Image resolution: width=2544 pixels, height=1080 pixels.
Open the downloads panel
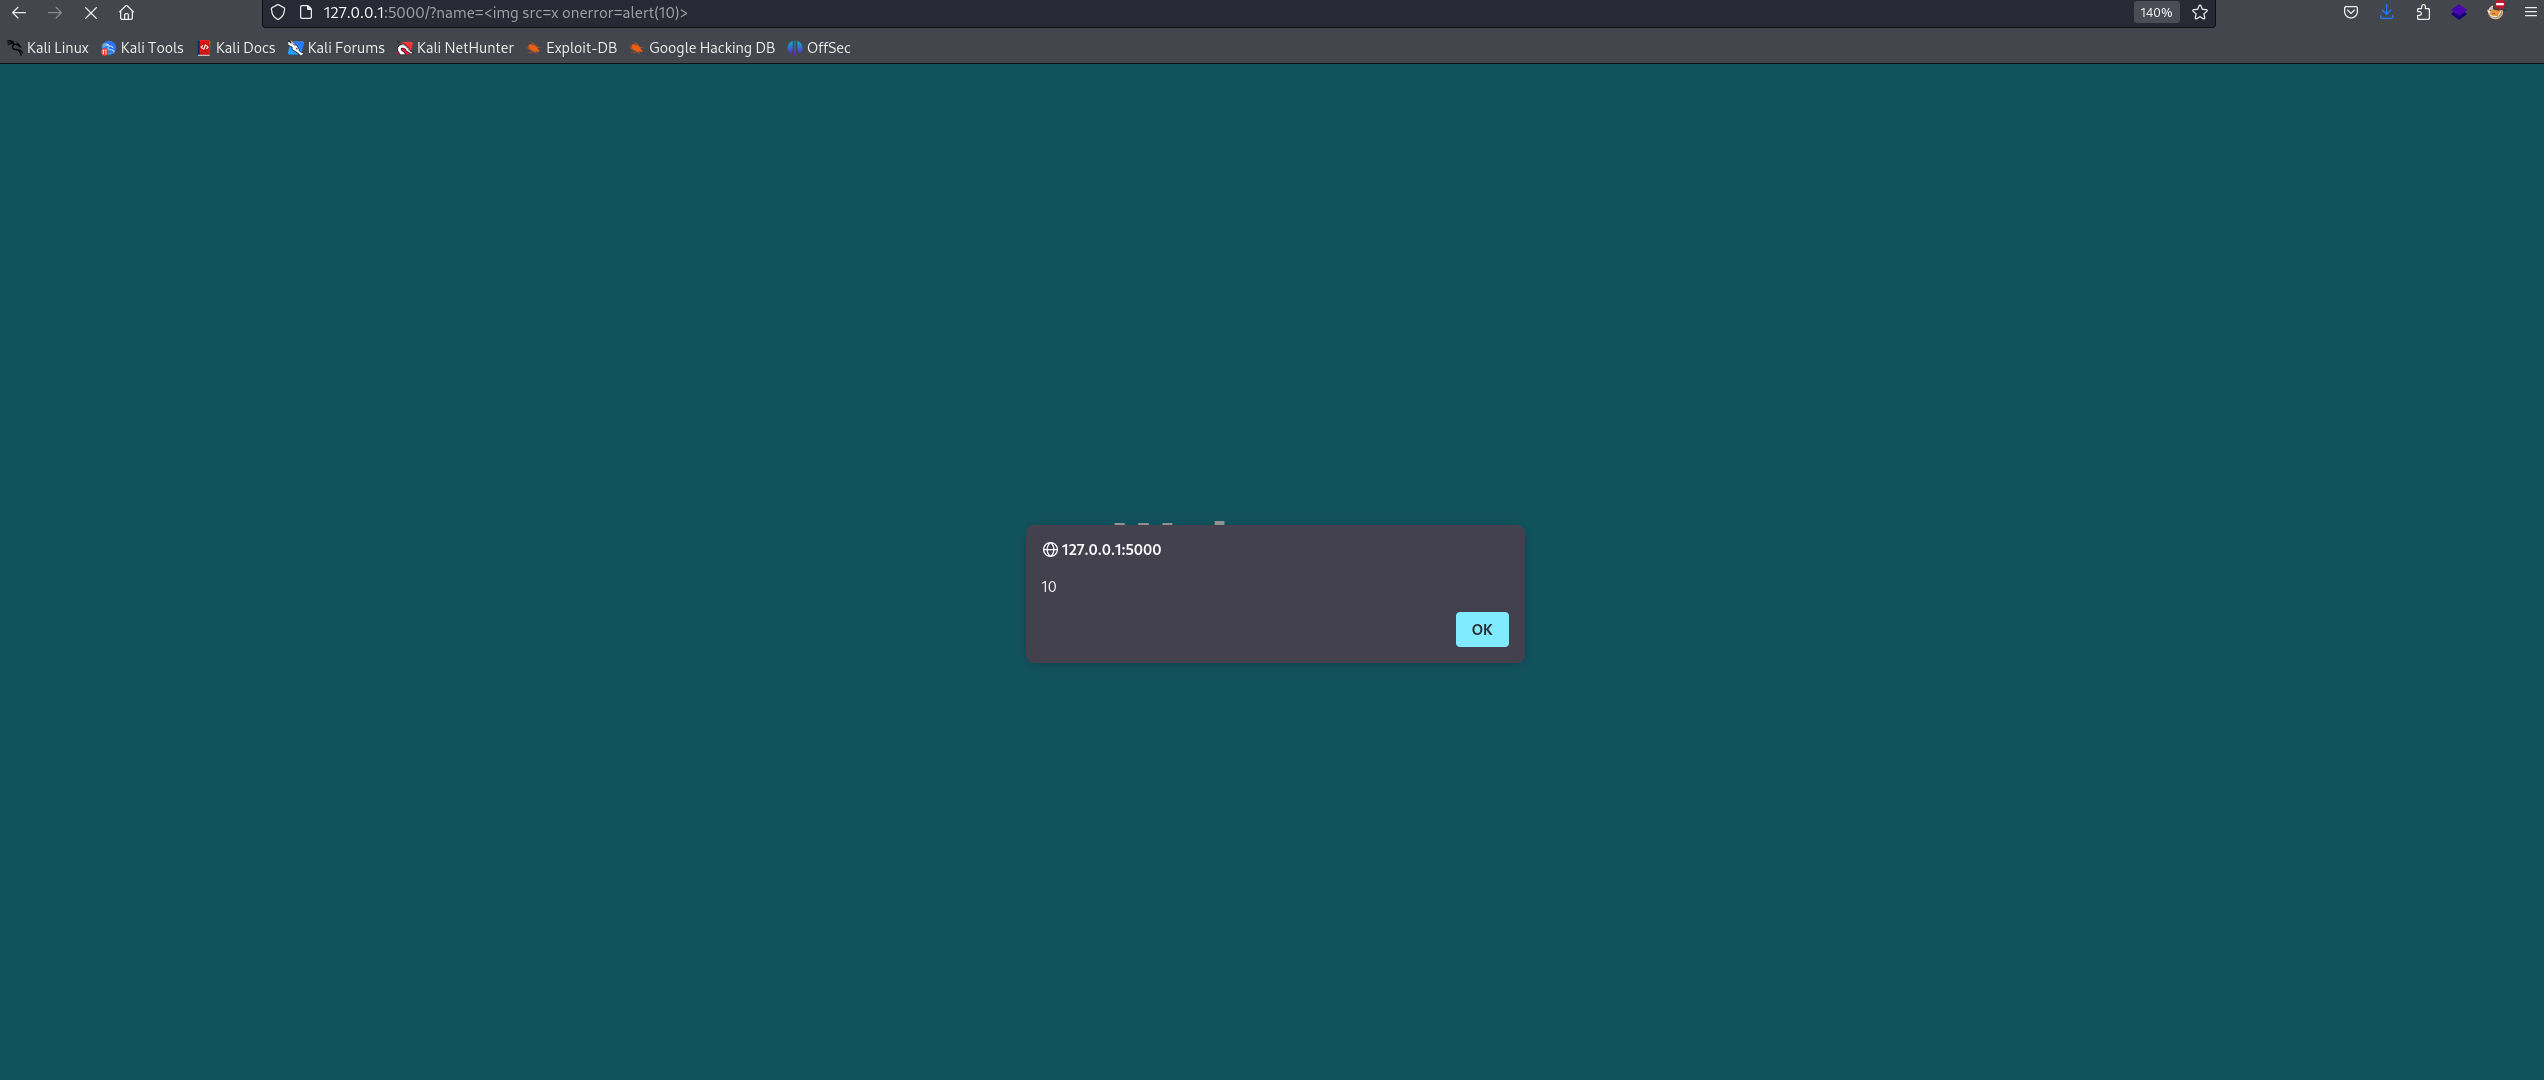[x=2387, y=13]
